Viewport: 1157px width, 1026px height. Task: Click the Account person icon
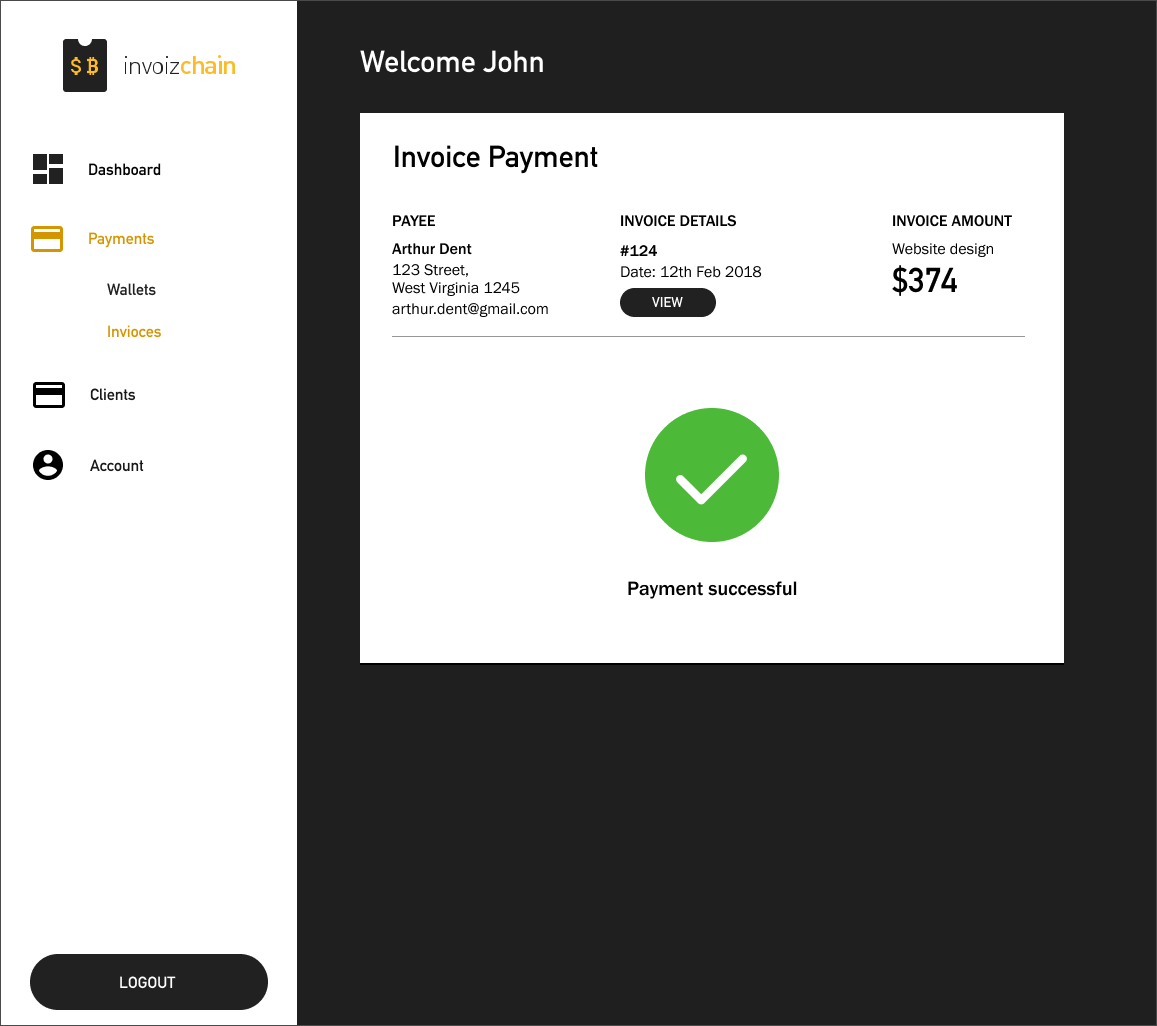[x=48, y=465]
